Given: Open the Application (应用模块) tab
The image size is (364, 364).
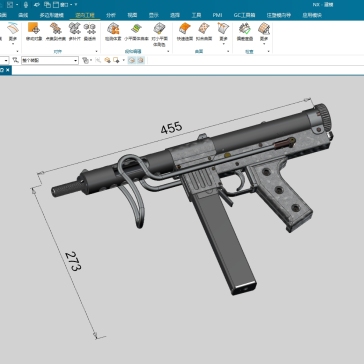Looking at the screenshot, I should (312, 15).
